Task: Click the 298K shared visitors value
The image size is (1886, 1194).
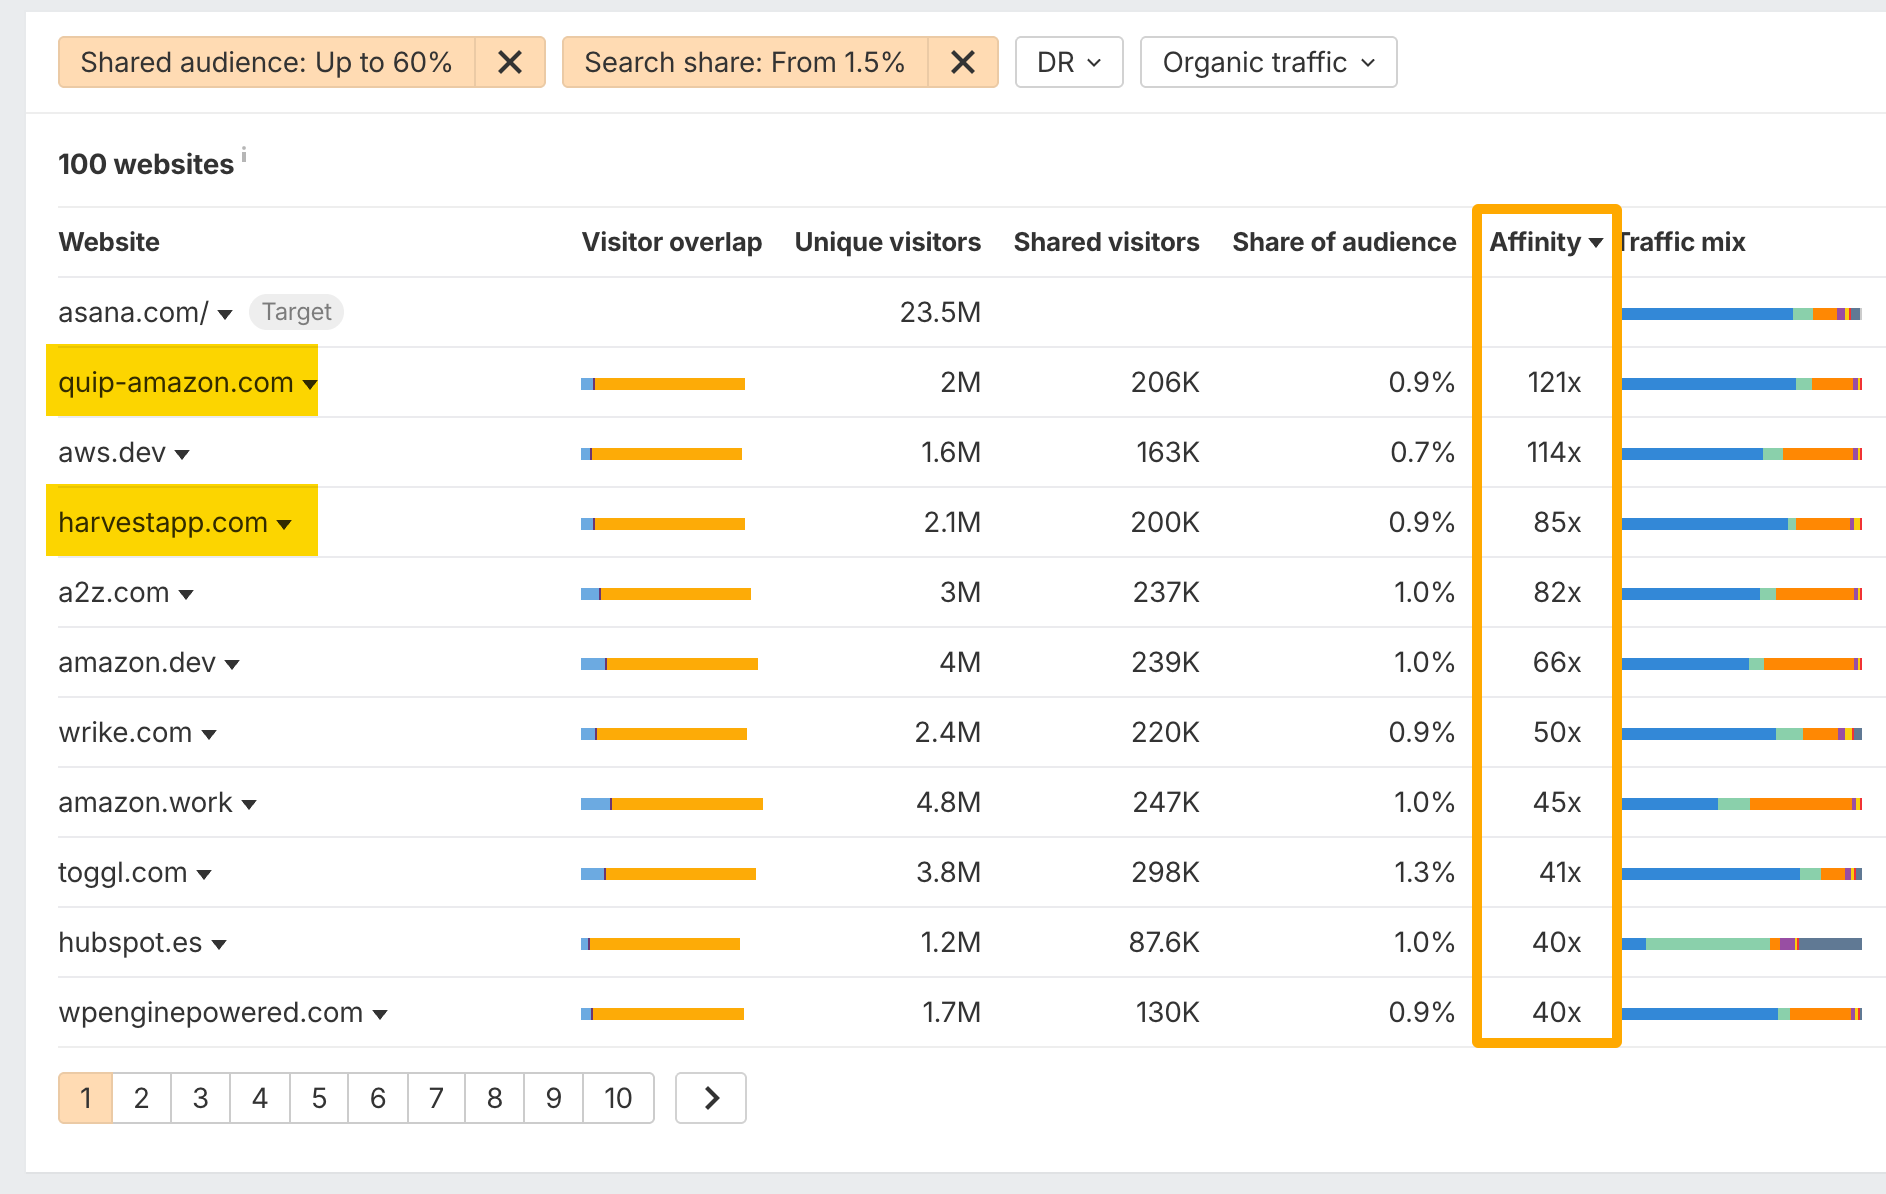Action: pyautogui.click(x=1165, y=872)
